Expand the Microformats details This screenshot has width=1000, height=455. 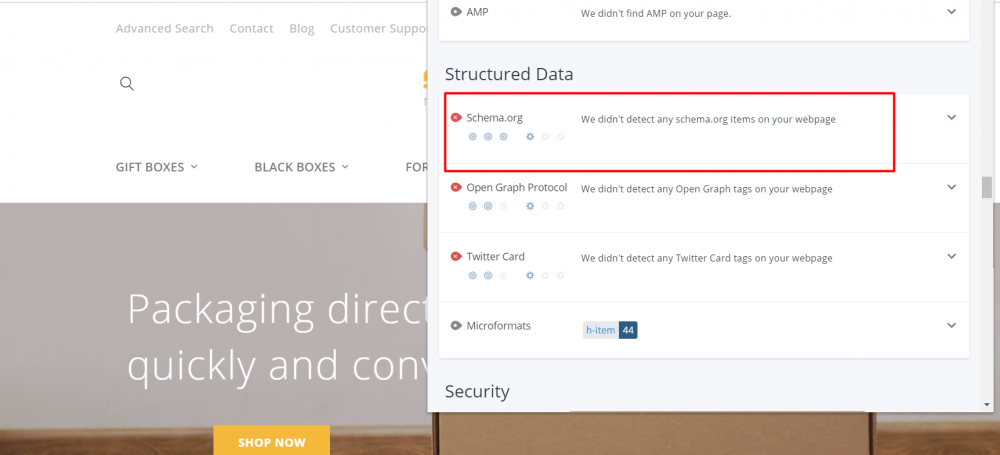click(x=952, y=325)
